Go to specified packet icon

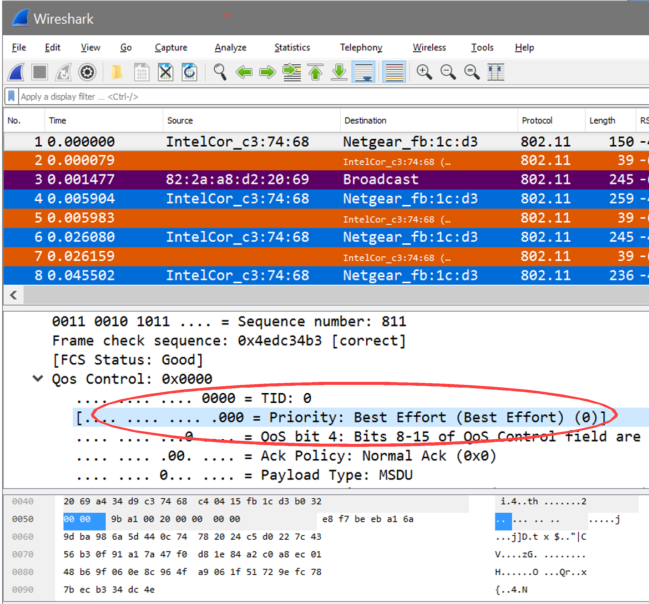292,72
